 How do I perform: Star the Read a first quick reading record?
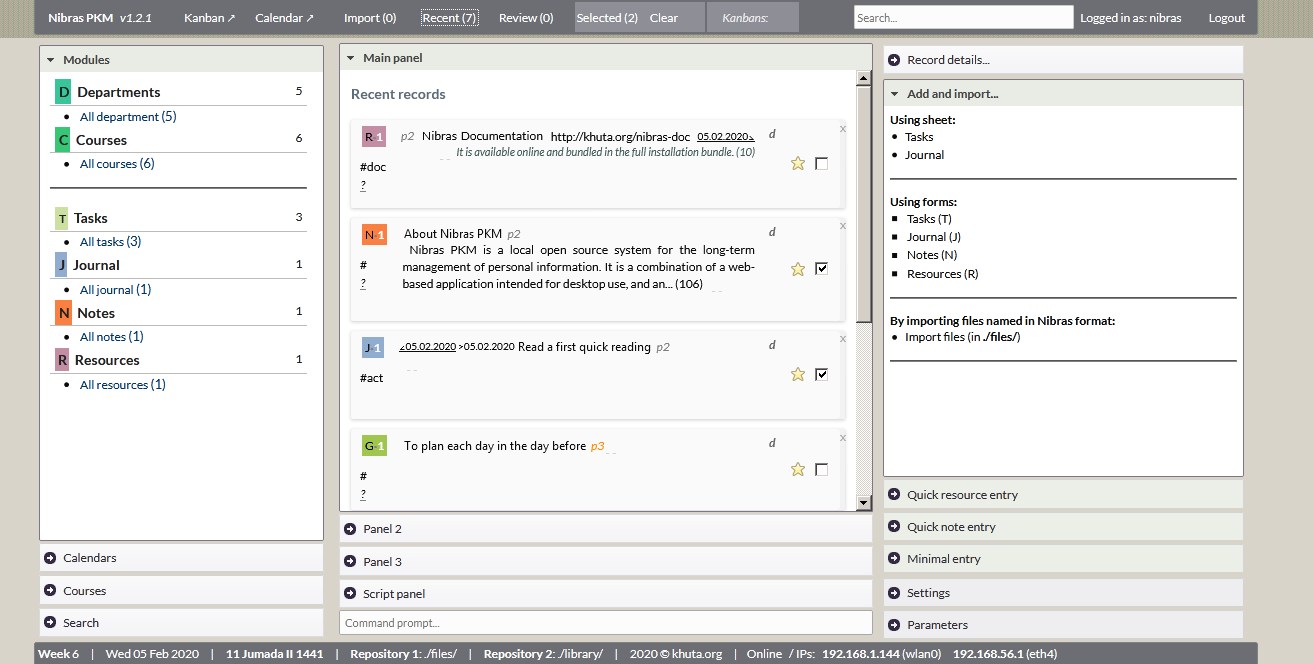coord(798,374)
